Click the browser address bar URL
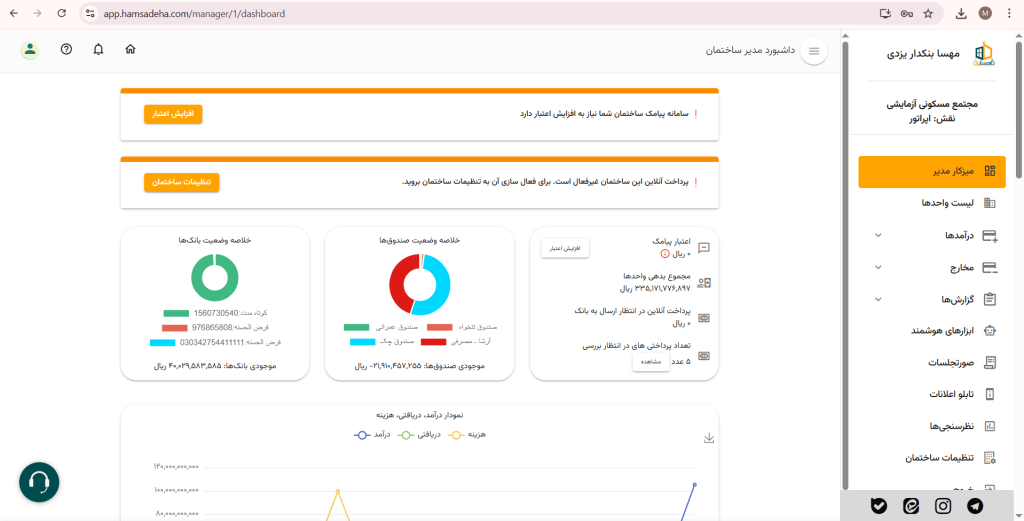Screen dimensions: 1024x521 point(194,14)
